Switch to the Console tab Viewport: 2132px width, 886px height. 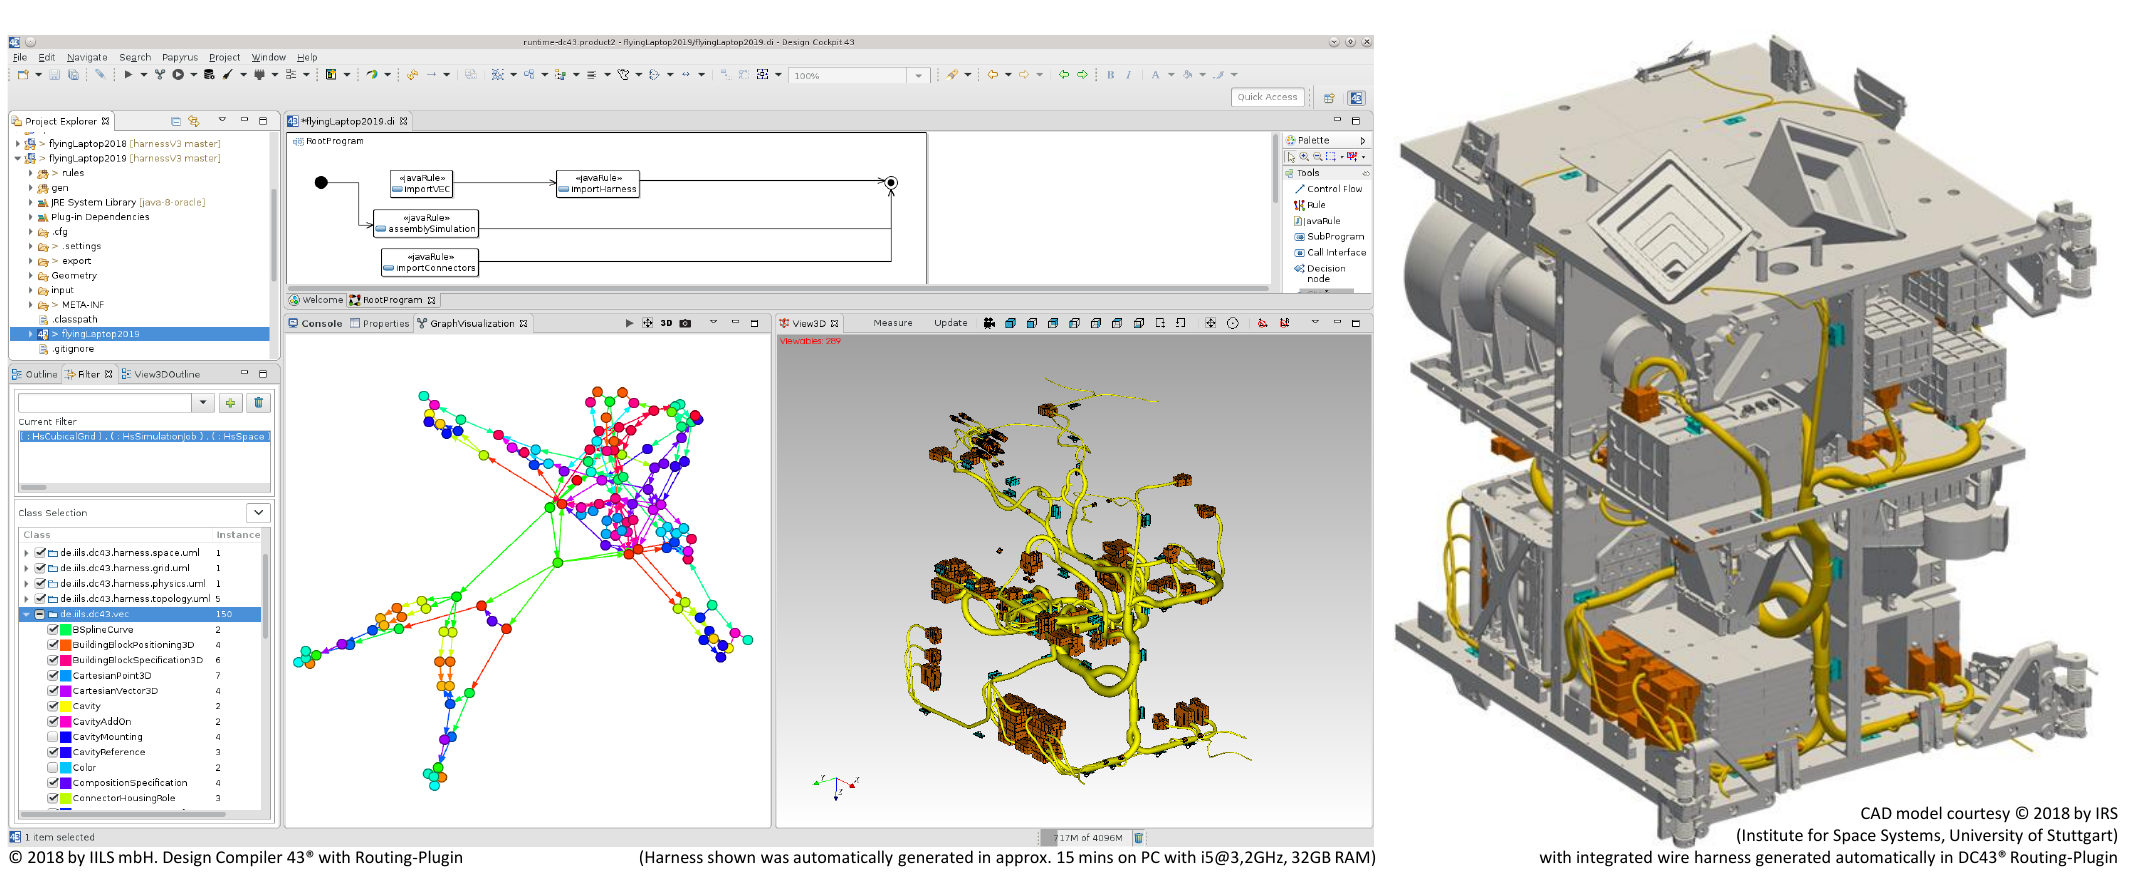[316, 324]
